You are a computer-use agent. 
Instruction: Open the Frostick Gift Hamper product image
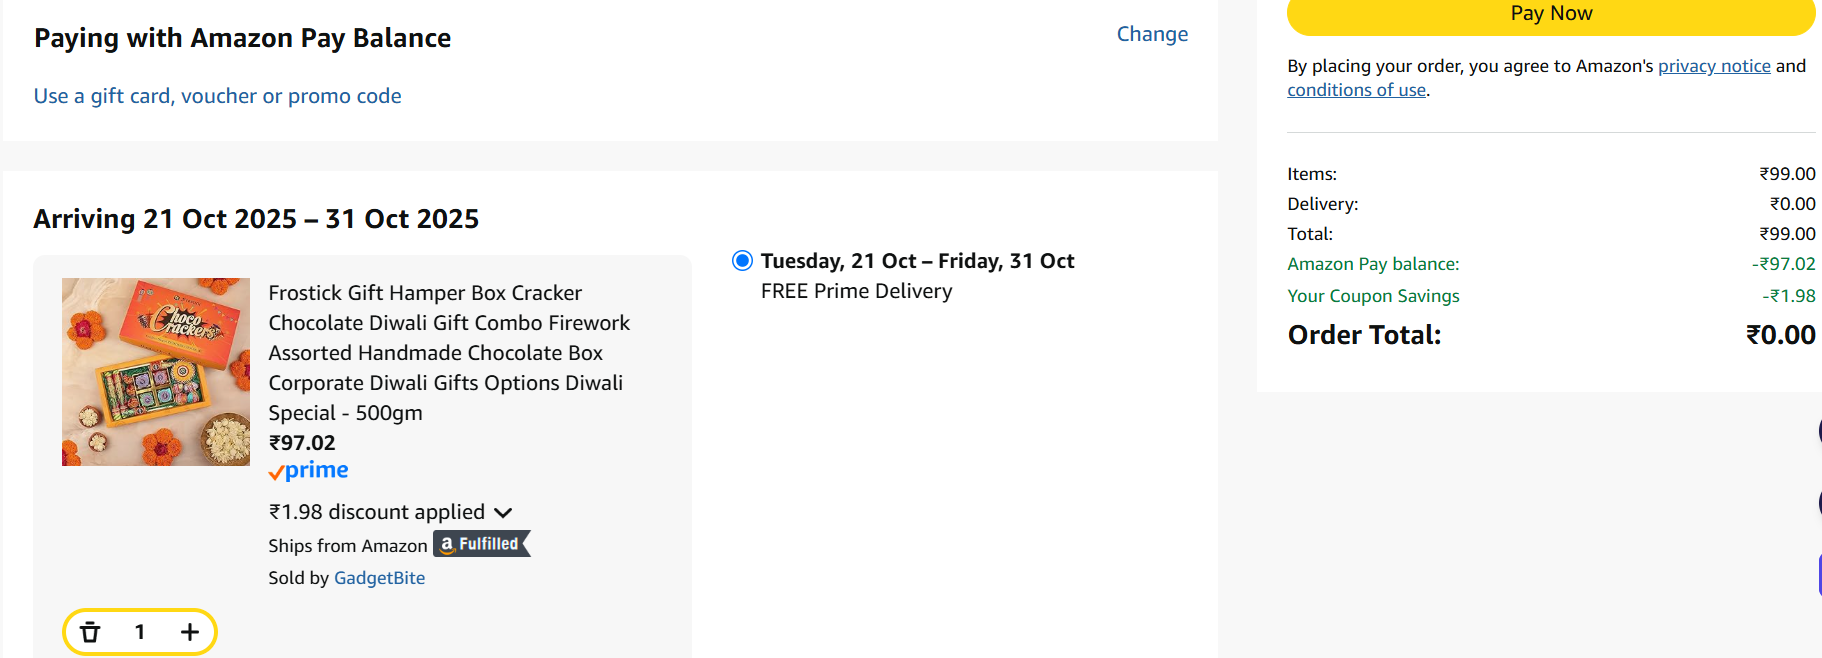(x=156, y=372)
